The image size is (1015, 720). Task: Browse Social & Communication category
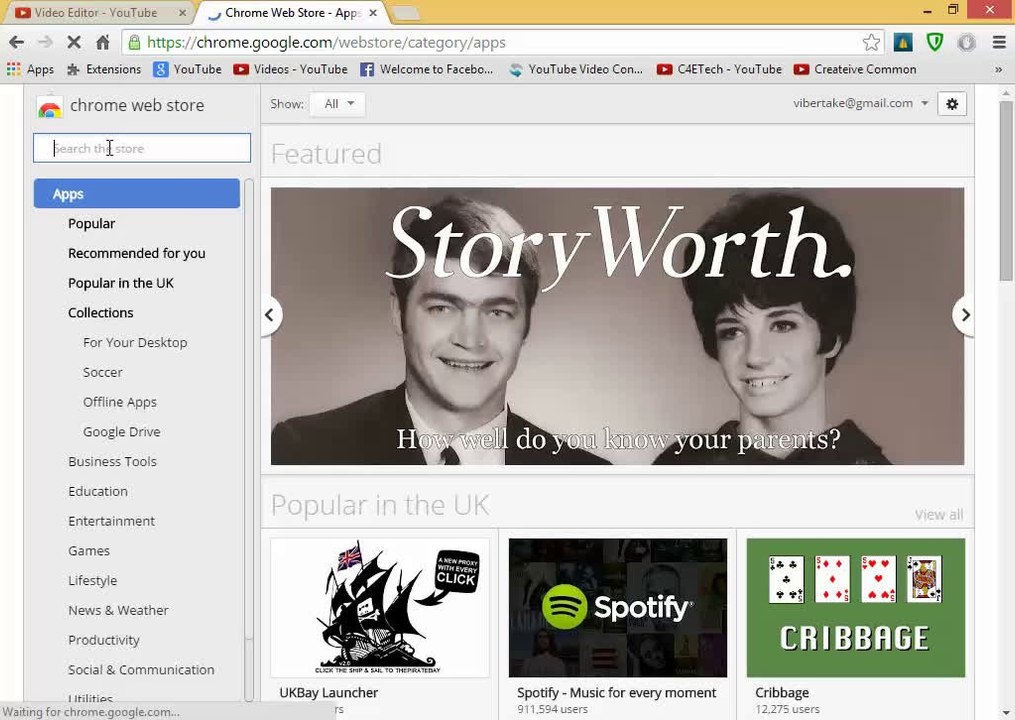click(141, 670)
